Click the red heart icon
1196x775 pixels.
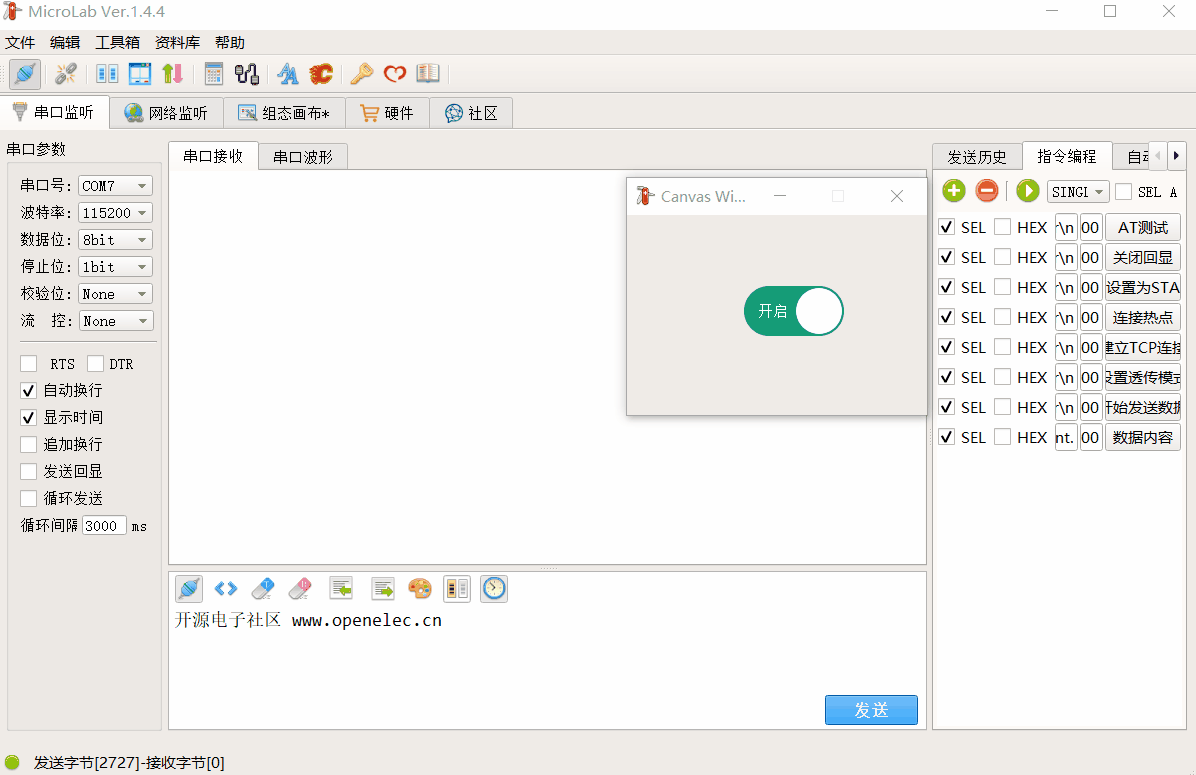(x=394, y=74)
